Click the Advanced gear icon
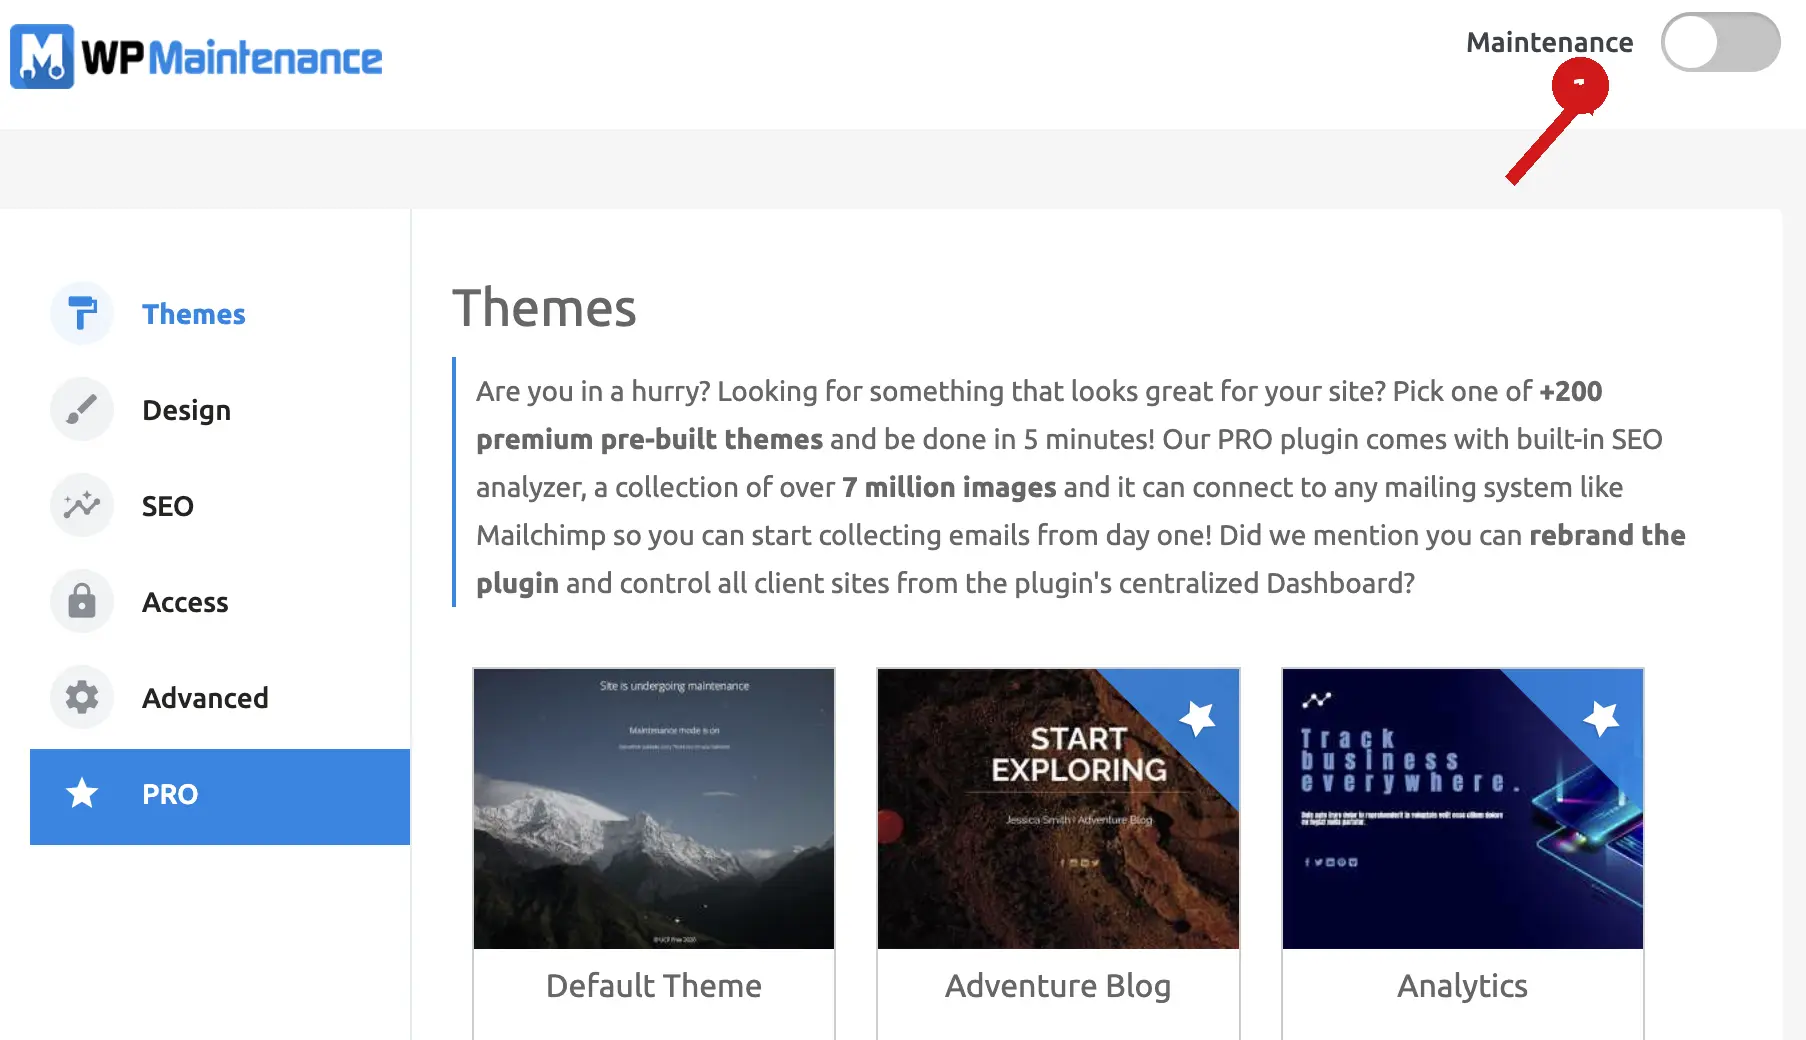This screenshot has width=1806, height=1040. tap(82, 697)
